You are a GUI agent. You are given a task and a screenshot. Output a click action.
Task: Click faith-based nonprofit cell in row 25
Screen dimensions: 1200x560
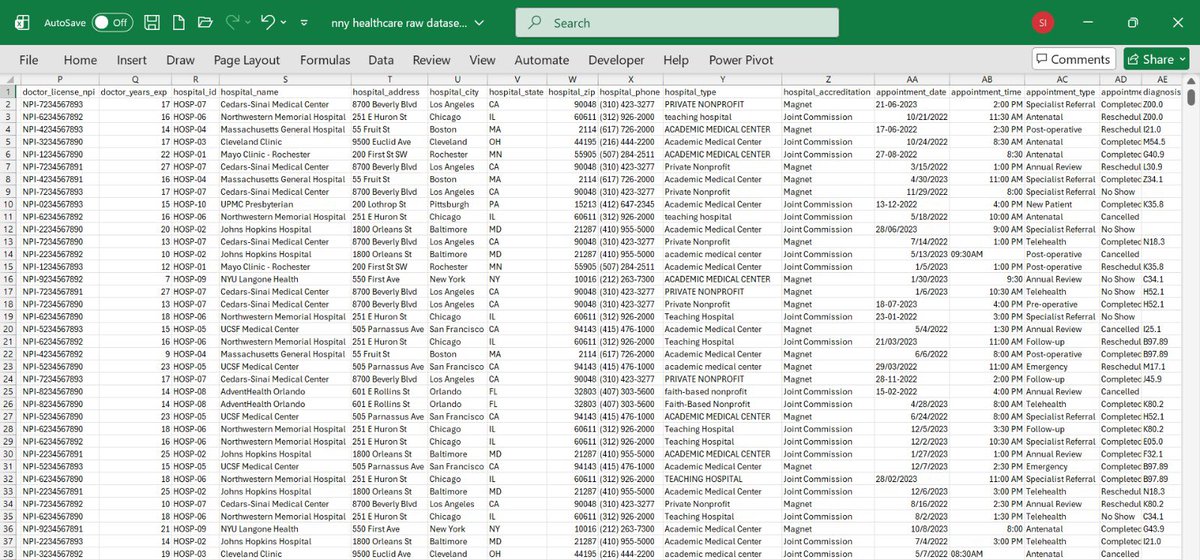(x=721, y=392)
